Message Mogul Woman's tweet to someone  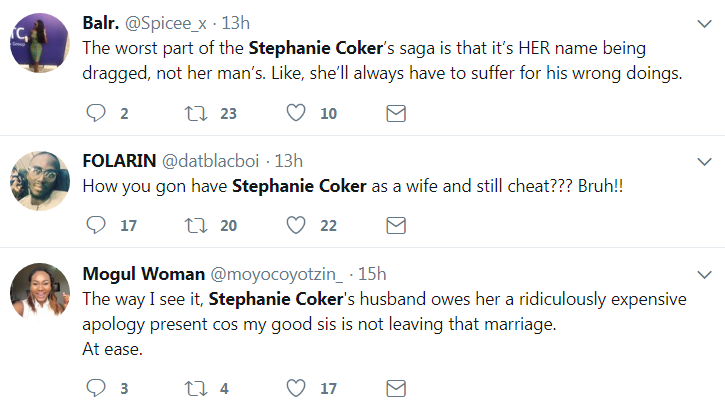tap(395, 387)
